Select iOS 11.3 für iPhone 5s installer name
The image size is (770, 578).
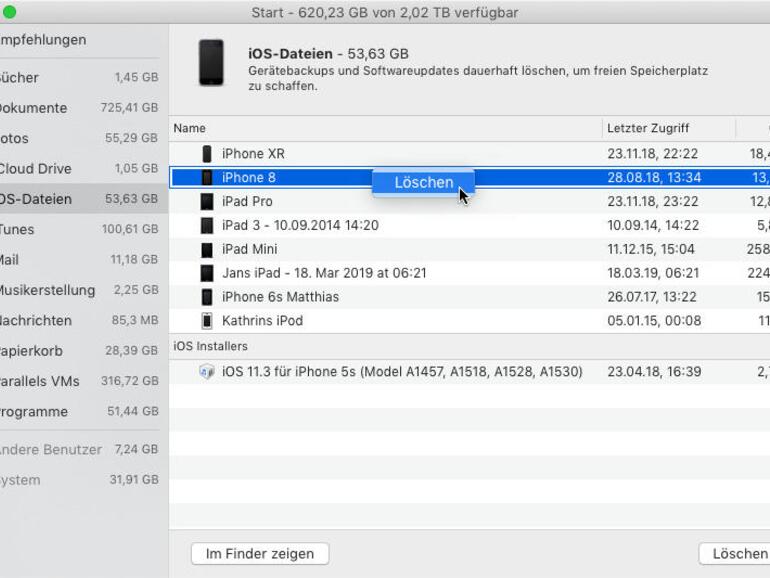pyautogui.click(x=402, y=372)
